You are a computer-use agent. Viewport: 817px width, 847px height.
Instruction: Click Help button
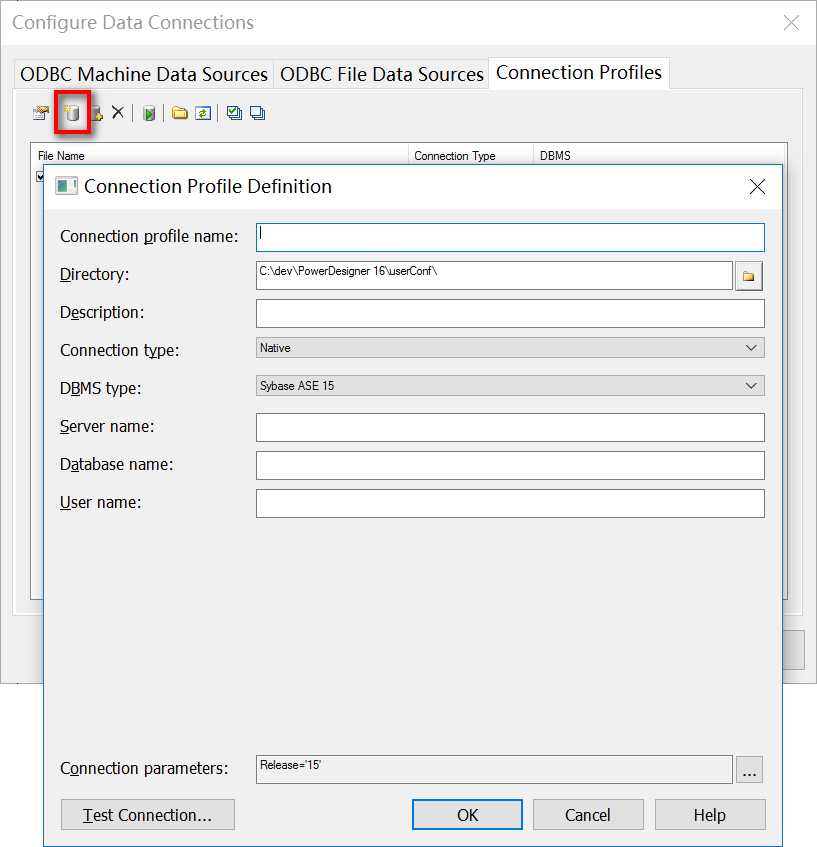point(710,815)
